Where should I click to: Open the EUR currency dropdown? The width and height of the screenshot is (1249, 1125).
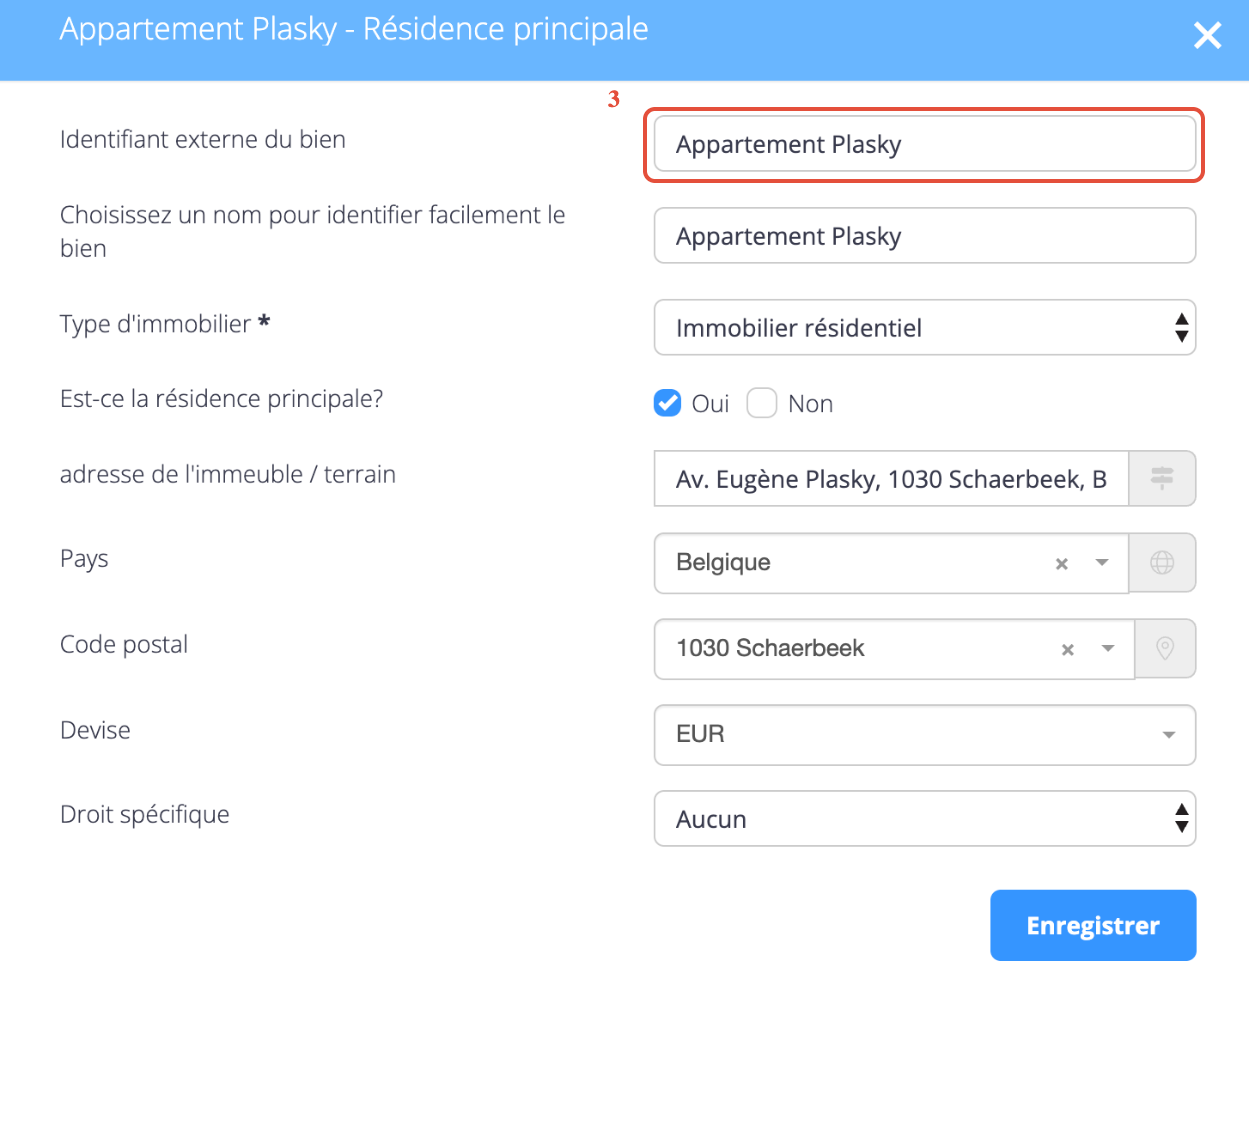click(x=925, y=735)
